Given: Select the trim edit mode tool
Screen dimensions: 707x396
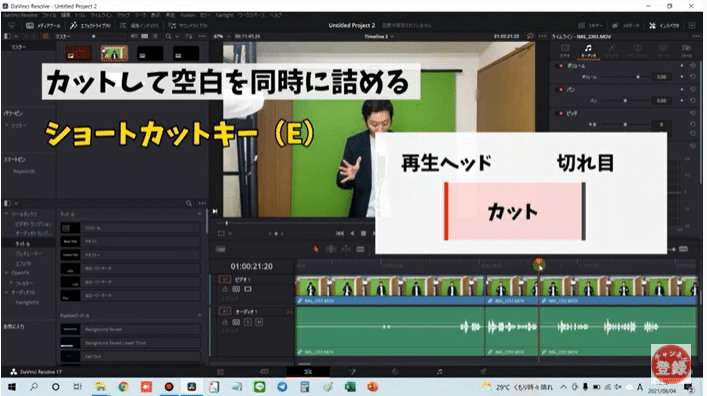Looking at the screenshot, I should (331, 249).
